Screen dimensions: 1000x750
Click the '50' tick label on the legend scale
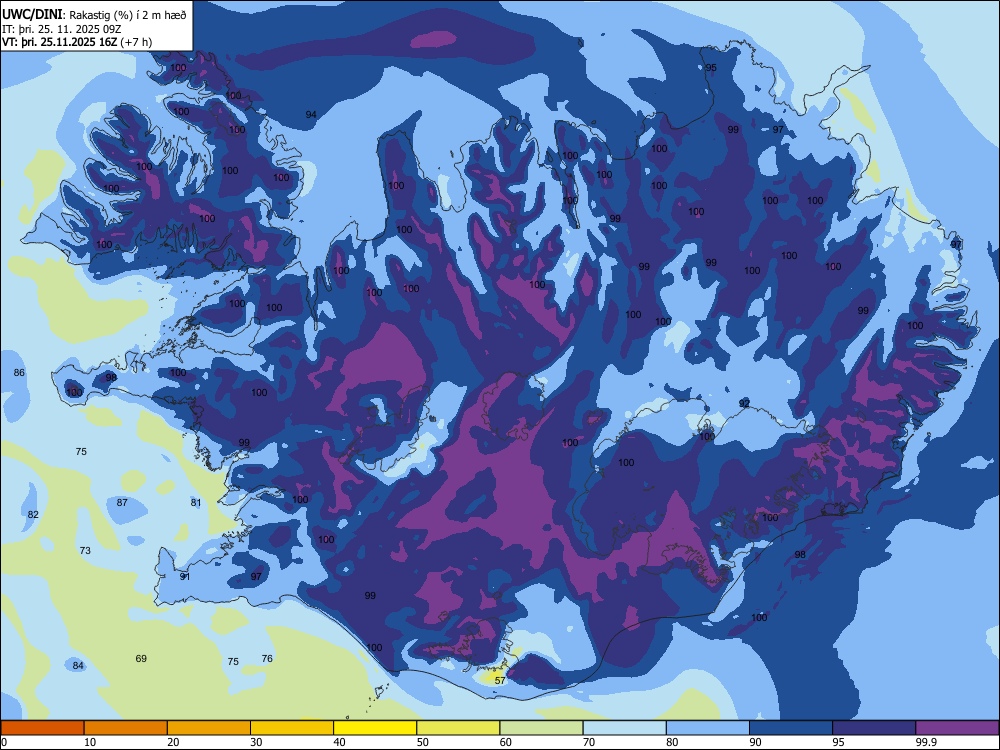tap(422, 742)
